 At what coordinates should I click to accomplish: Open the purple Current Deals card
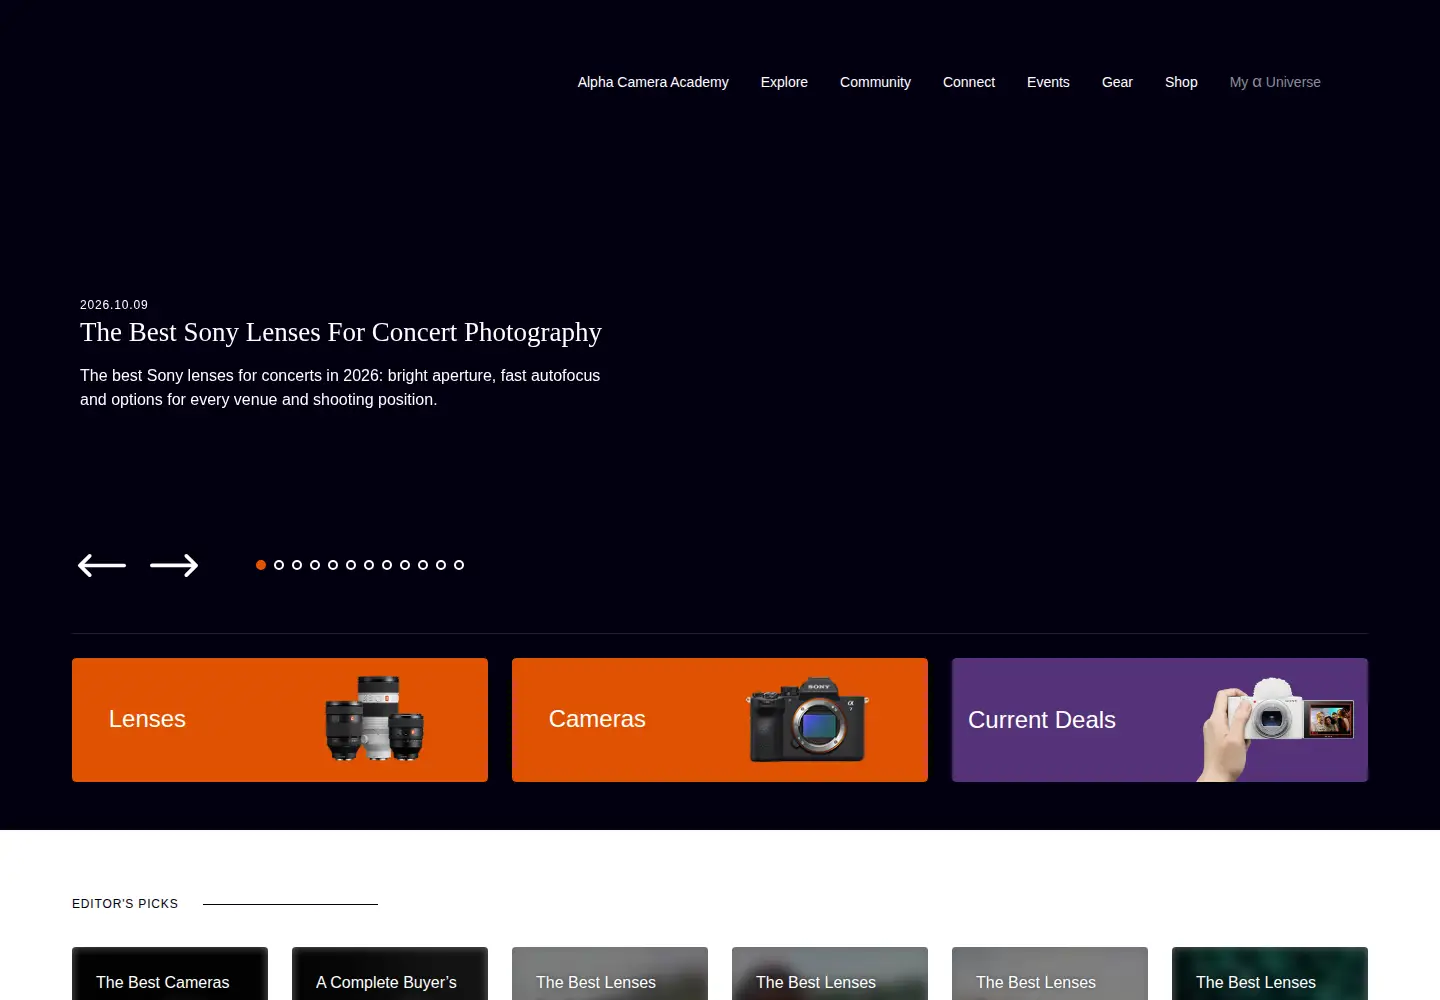[1160, 720]
